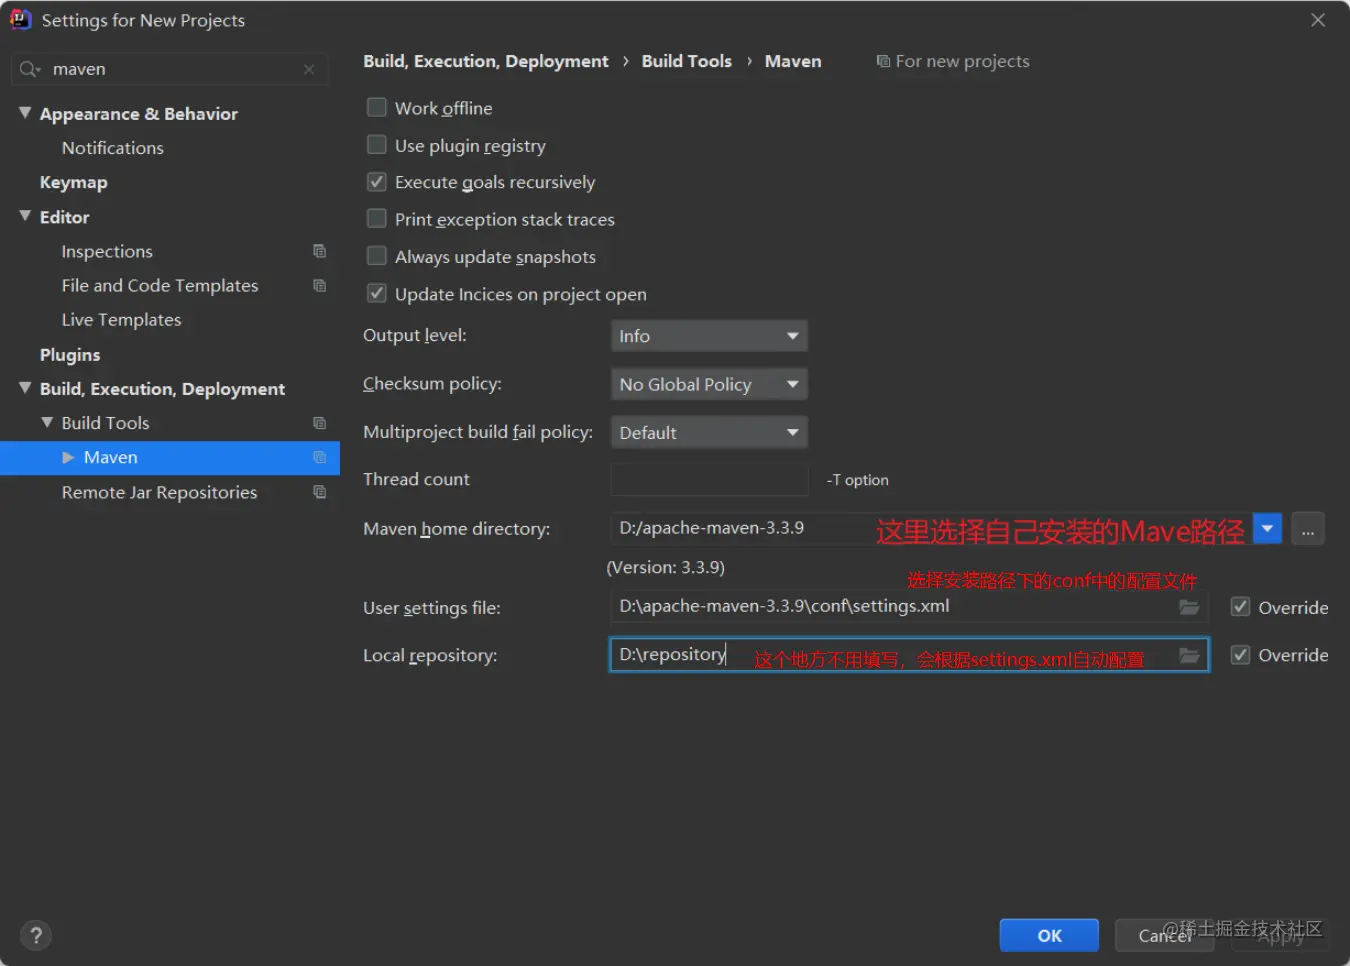Click the copy icon beside File and Code Templates
This screenshot has height=966, width=1350.
coord(320,286)
